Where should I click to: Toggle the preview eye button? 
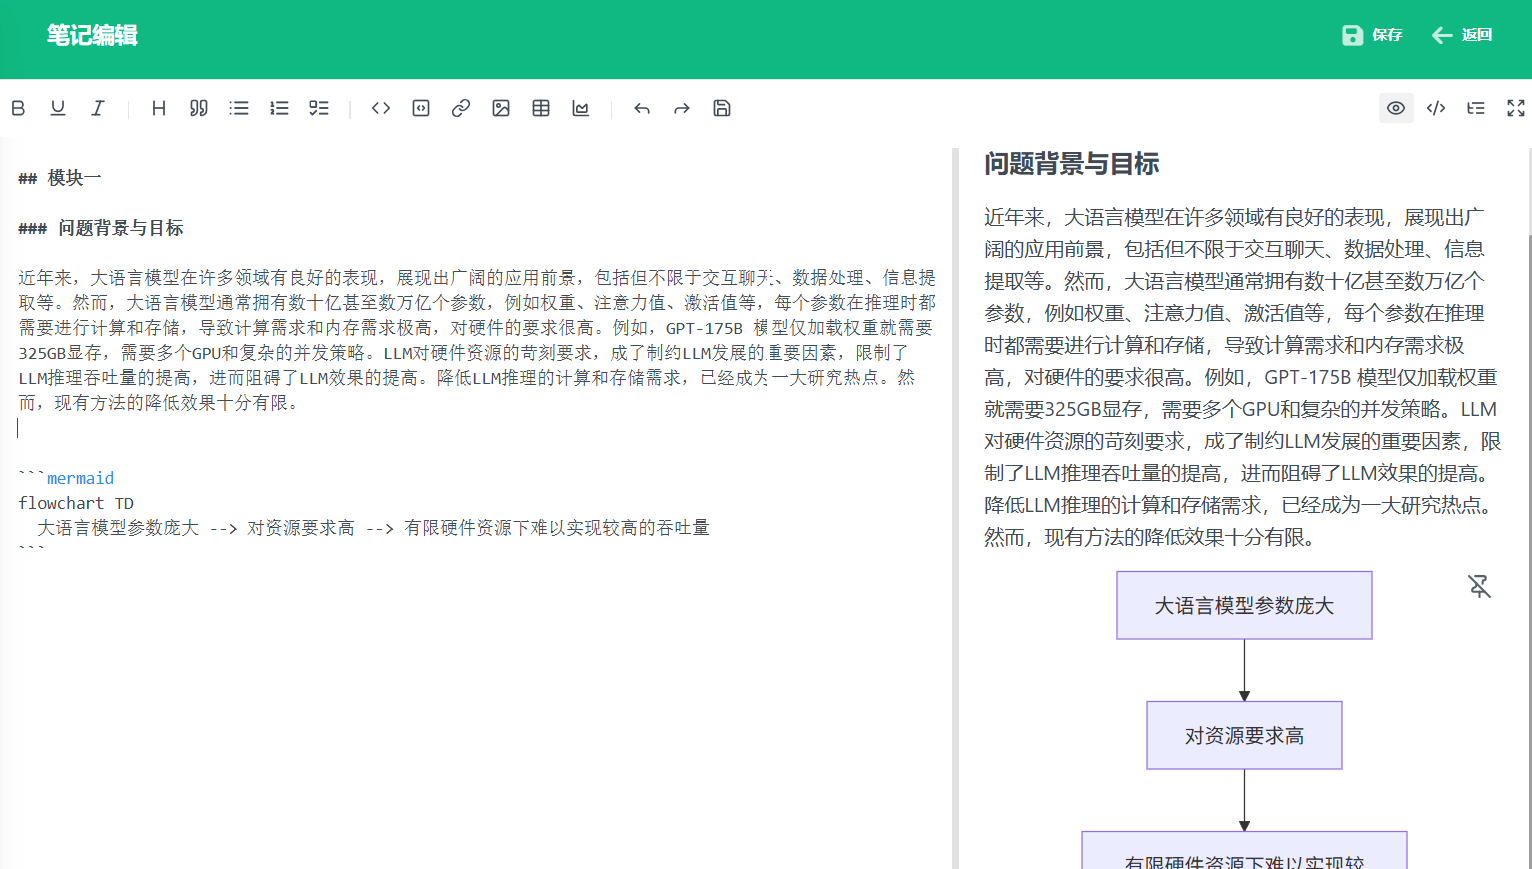pos(1396,108)
